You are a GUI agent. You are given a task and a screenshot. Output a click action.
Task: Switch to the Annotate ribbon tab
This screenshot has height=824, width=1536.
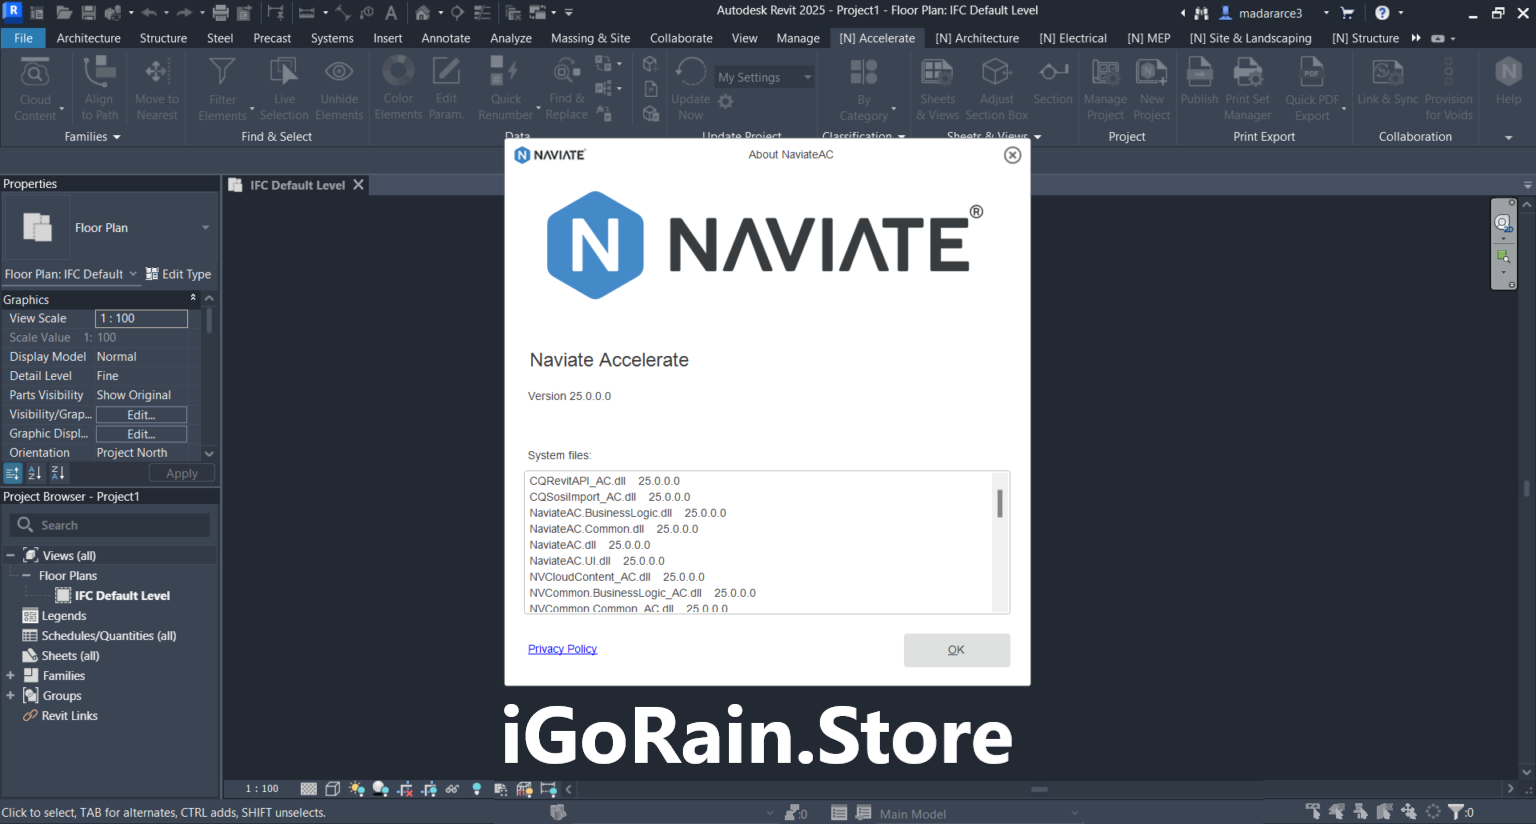[x=445, y=38]
